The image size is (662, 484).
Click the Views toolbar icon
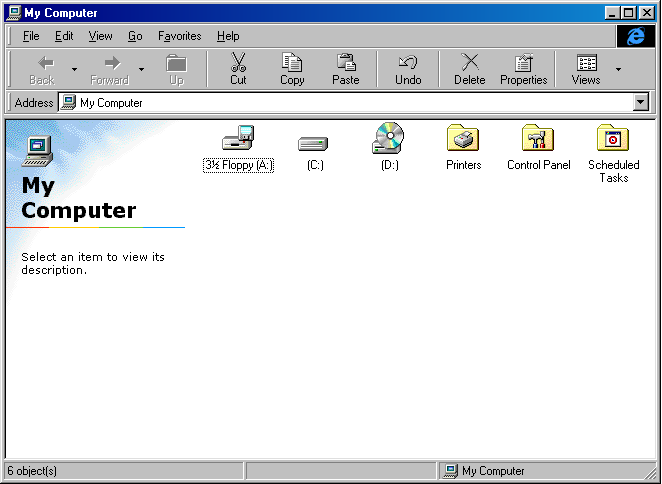pyautogui.click(x=586, y=63)
